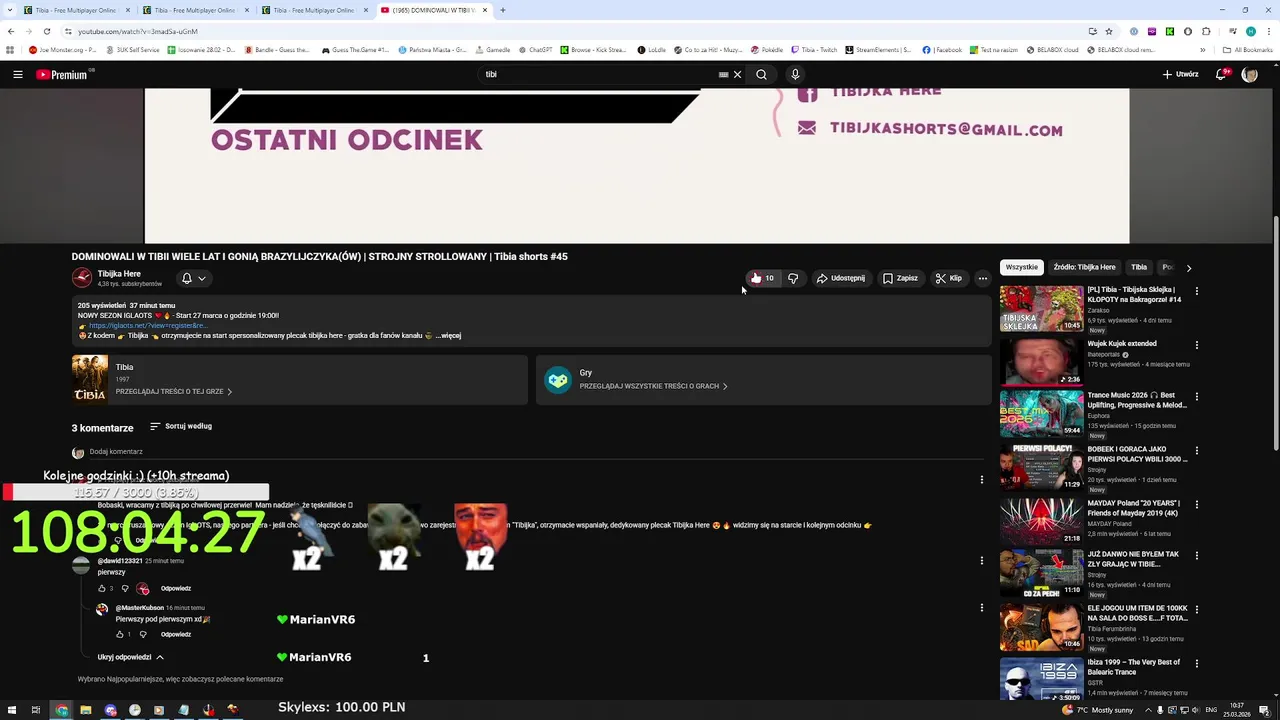Open subscription bell dropdown for Tibijka Here
1280x720 pixels.
click(193, 278)
